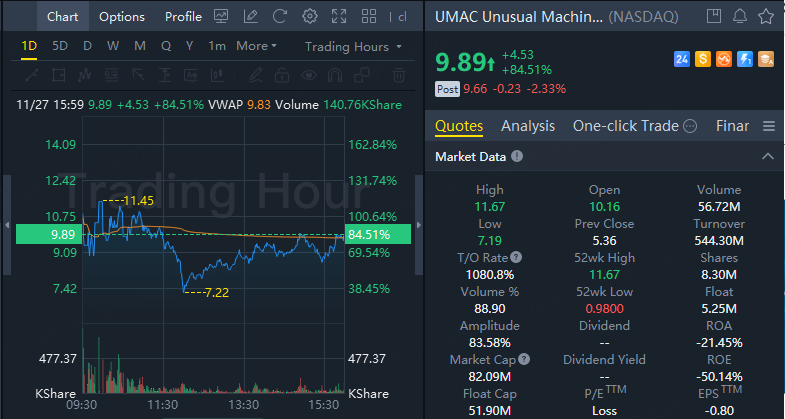Screen dimensions: 785x419
Task: Open chart settings gear icon
Action: tap(310, 17)
